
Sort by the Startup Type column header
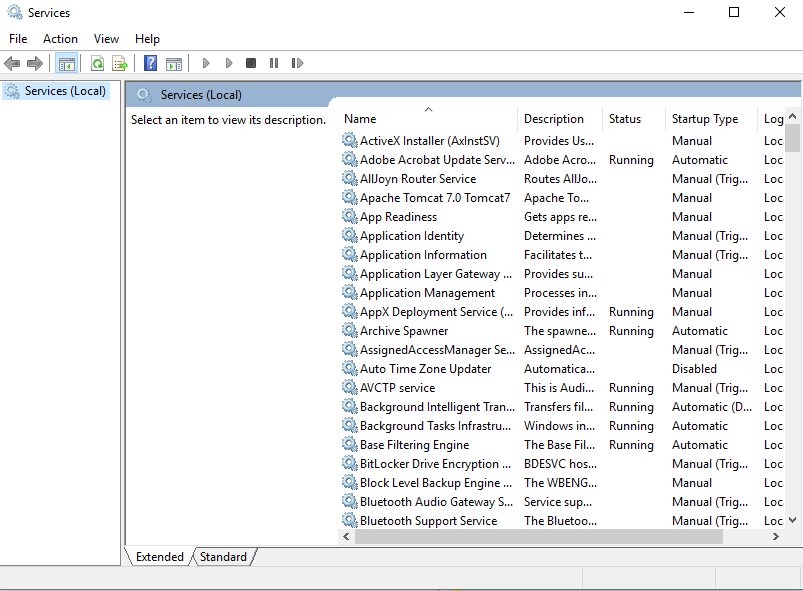point(711,119)
